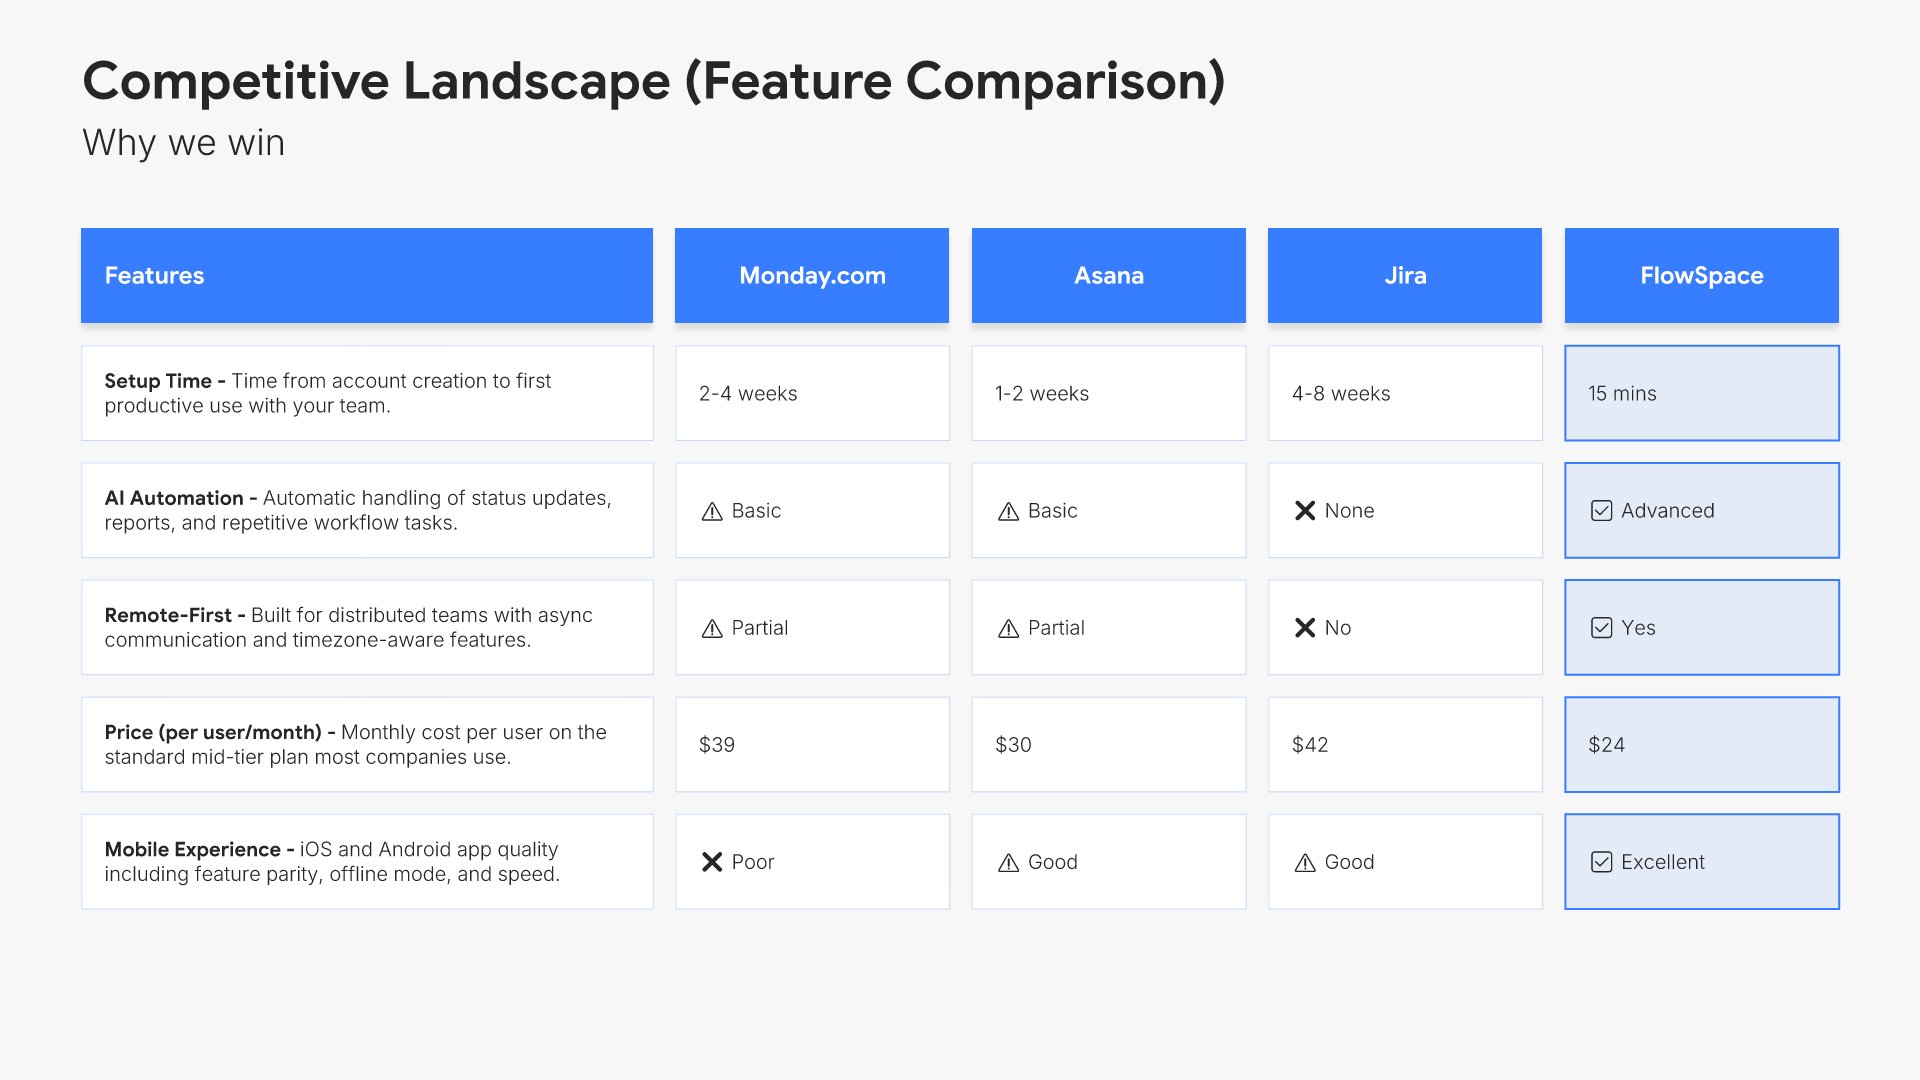Click the X icon next to None
Image resolution: width=1920 pixels, height=1080 pixels.
point(1305,511)
